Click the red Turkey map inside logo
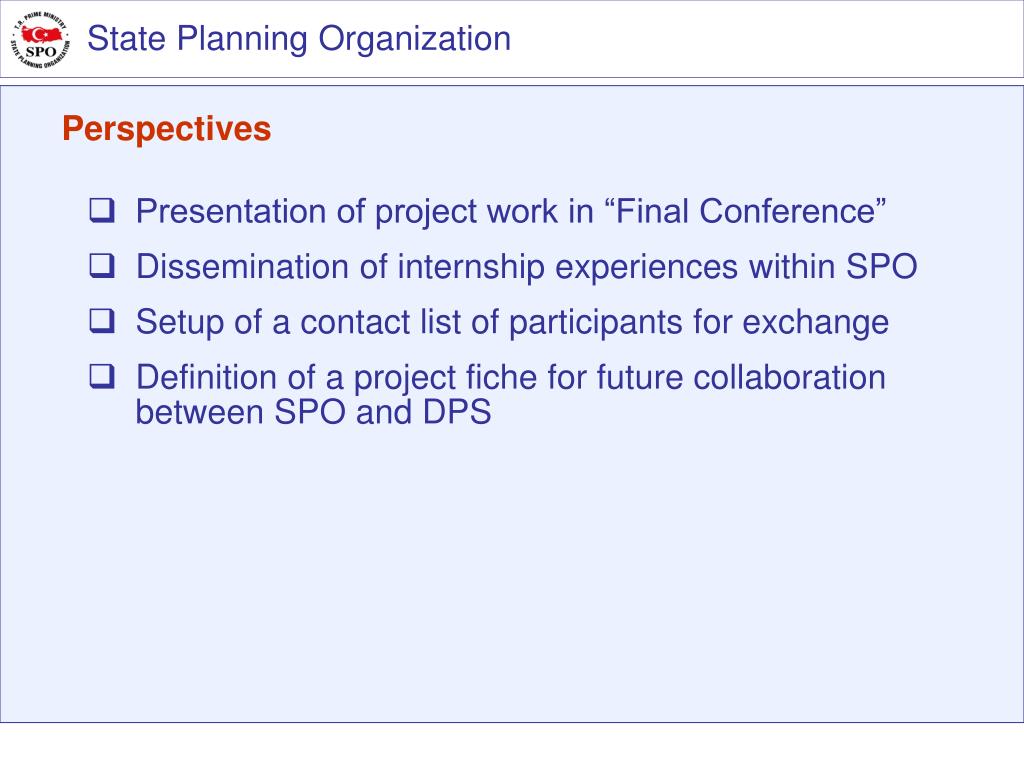The width and height of the screenshot is (1024, 768). pos(42,34)
